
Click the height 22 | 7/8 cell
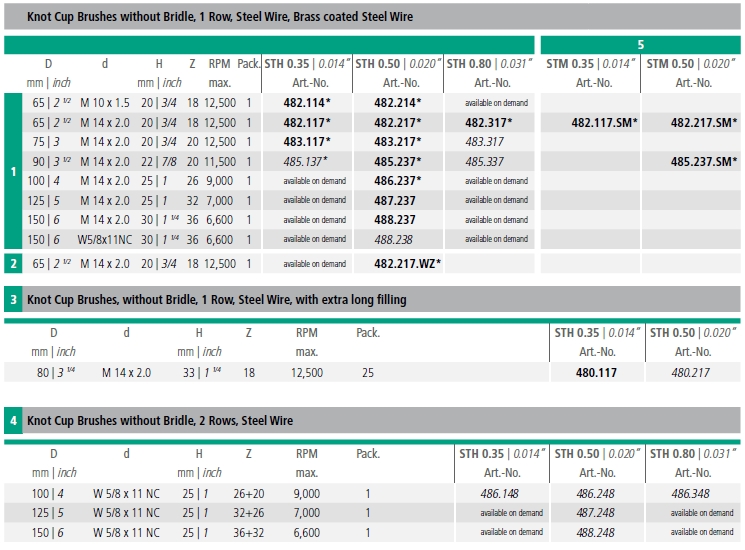click(159, 161)
